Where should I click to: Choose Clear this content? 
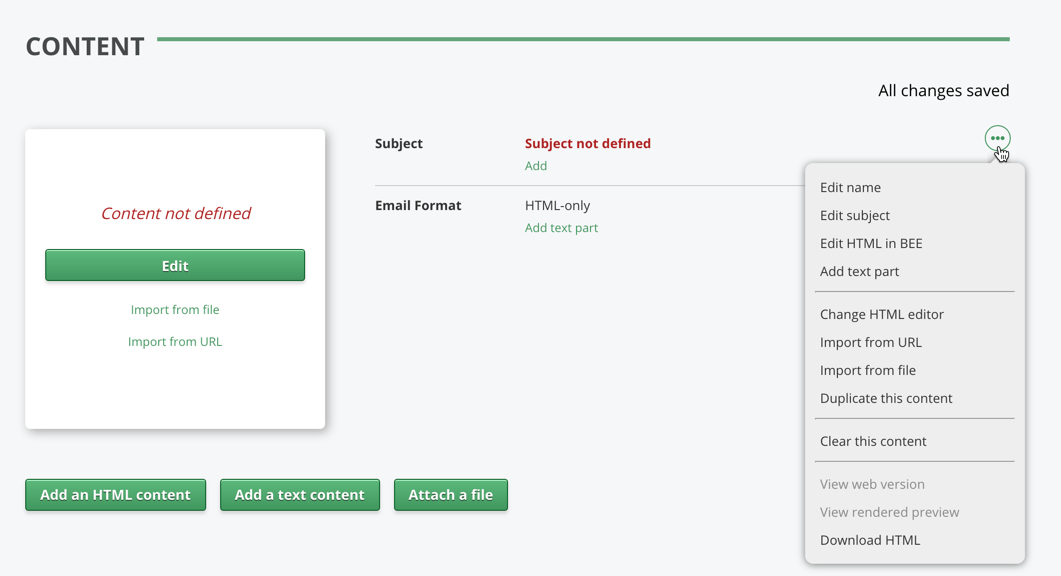(x=873, y=441)
